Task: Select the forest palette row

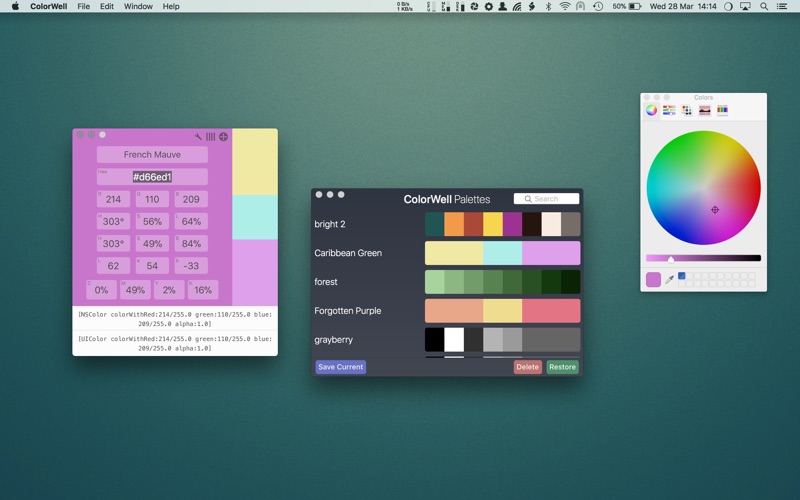Action: coord(447,282)
